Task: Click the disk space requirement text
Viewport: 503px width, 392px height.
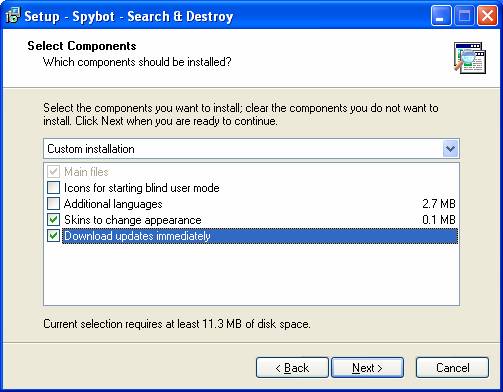Action: (x=177, y=324)
